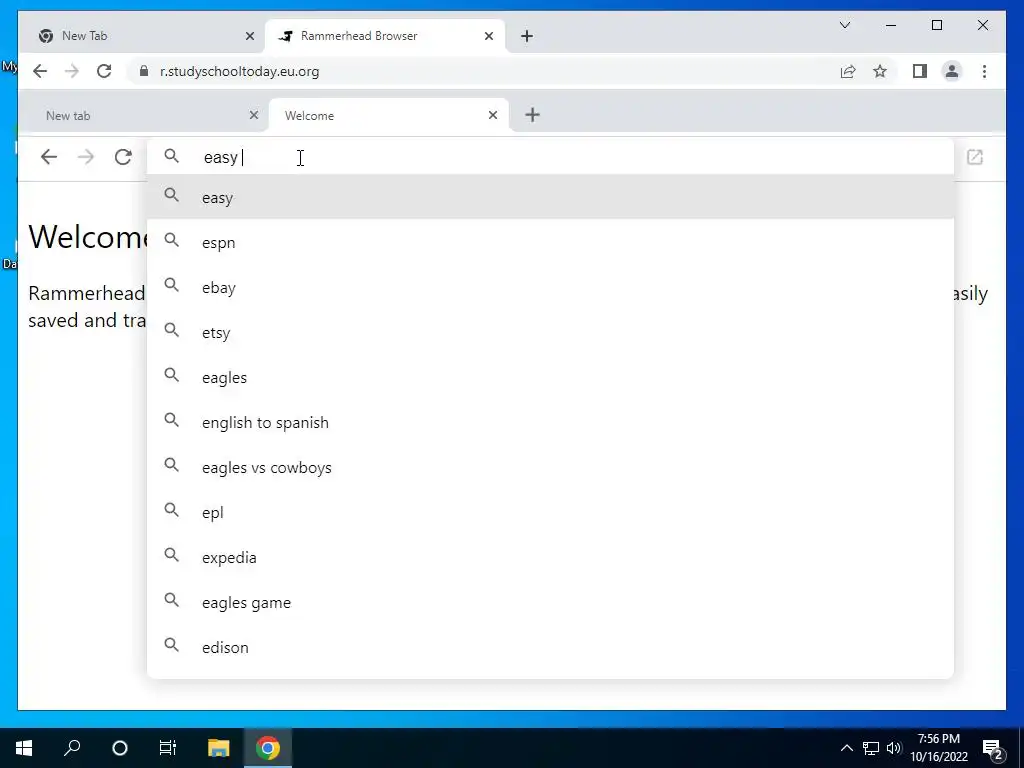Launch File Explorer from taskbar
Image resolution: width=1024 pixels, height=768 pixels.
[x=219, y=748]
